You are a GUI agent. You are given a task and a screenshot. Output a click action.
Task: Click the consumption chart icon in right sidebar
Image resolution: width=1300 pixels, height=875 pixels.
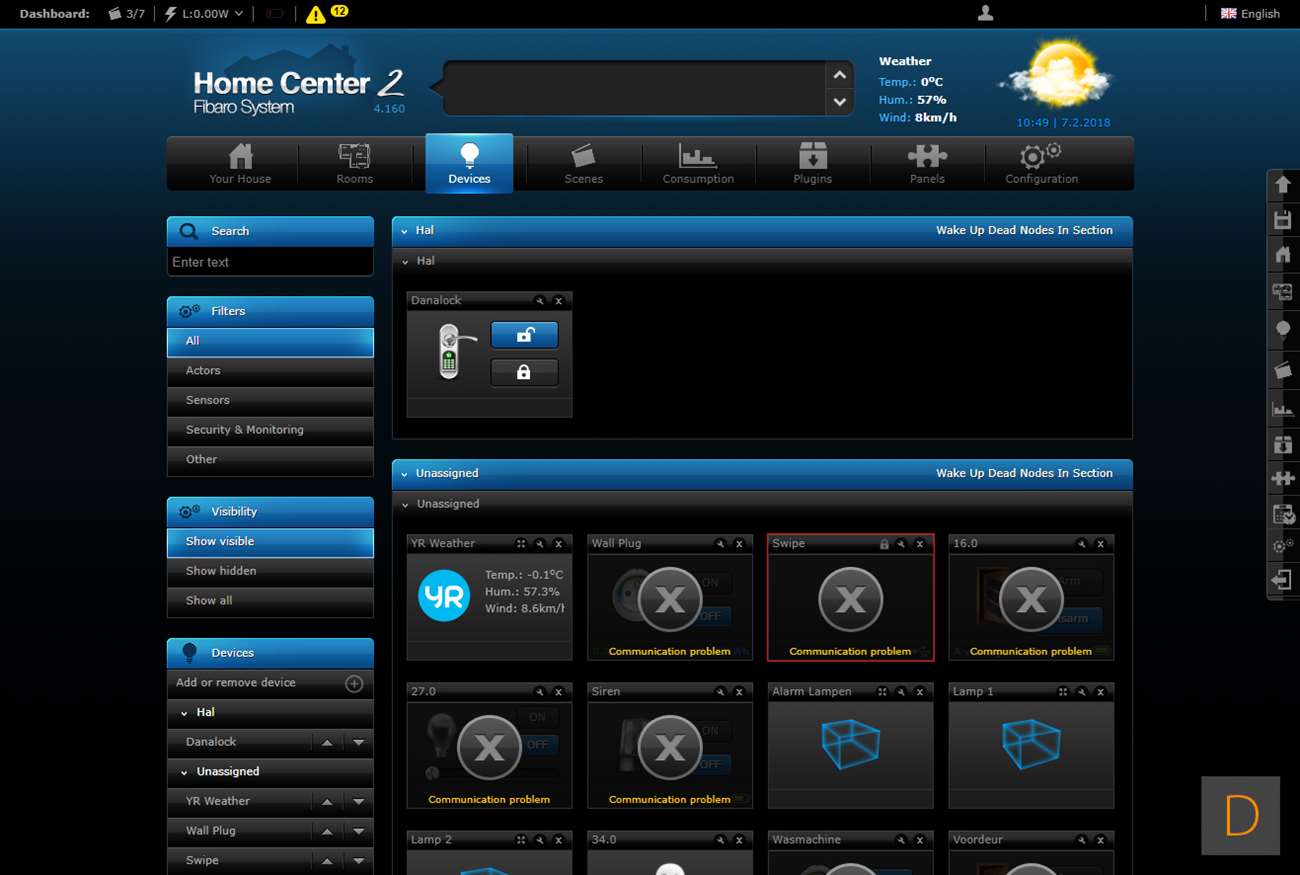pyautogui.click(x=1283, y=408)
